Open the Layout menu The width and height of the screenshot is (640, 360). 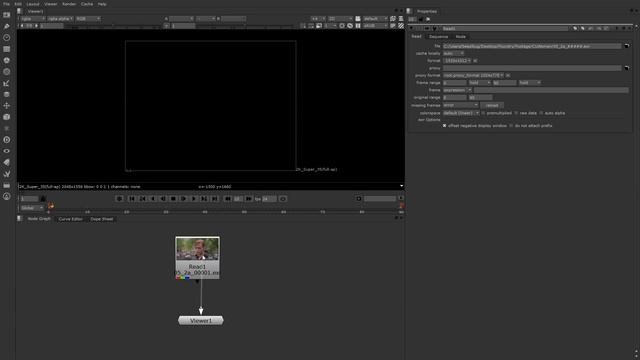click(33, 4)
